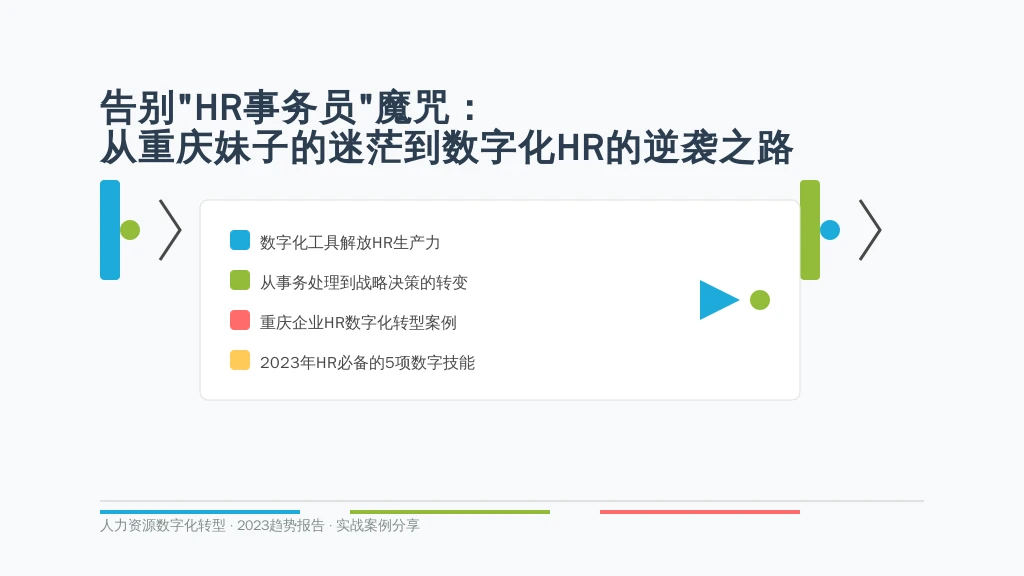Click the red square bullet for 重庆企业HR

[x=240, y=320]
